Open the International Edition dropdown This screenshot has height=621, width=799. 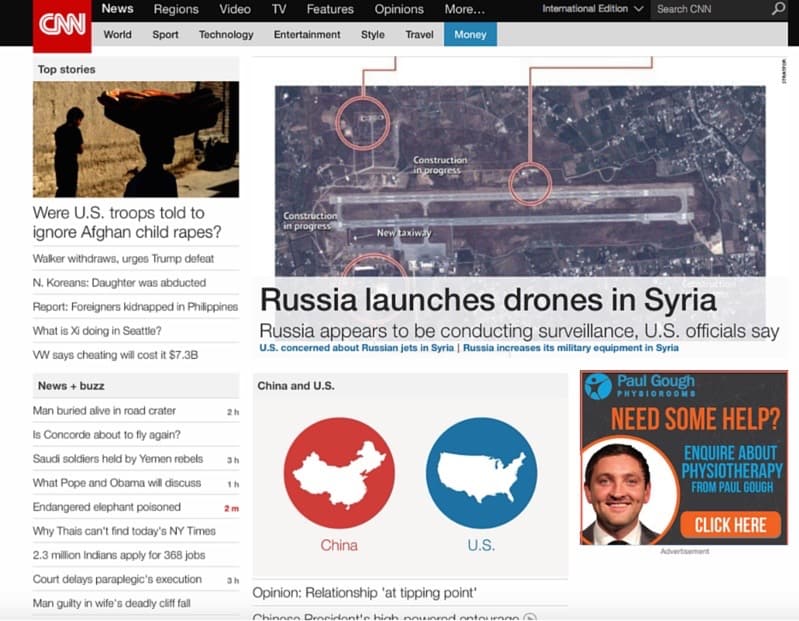pos(593,9)
